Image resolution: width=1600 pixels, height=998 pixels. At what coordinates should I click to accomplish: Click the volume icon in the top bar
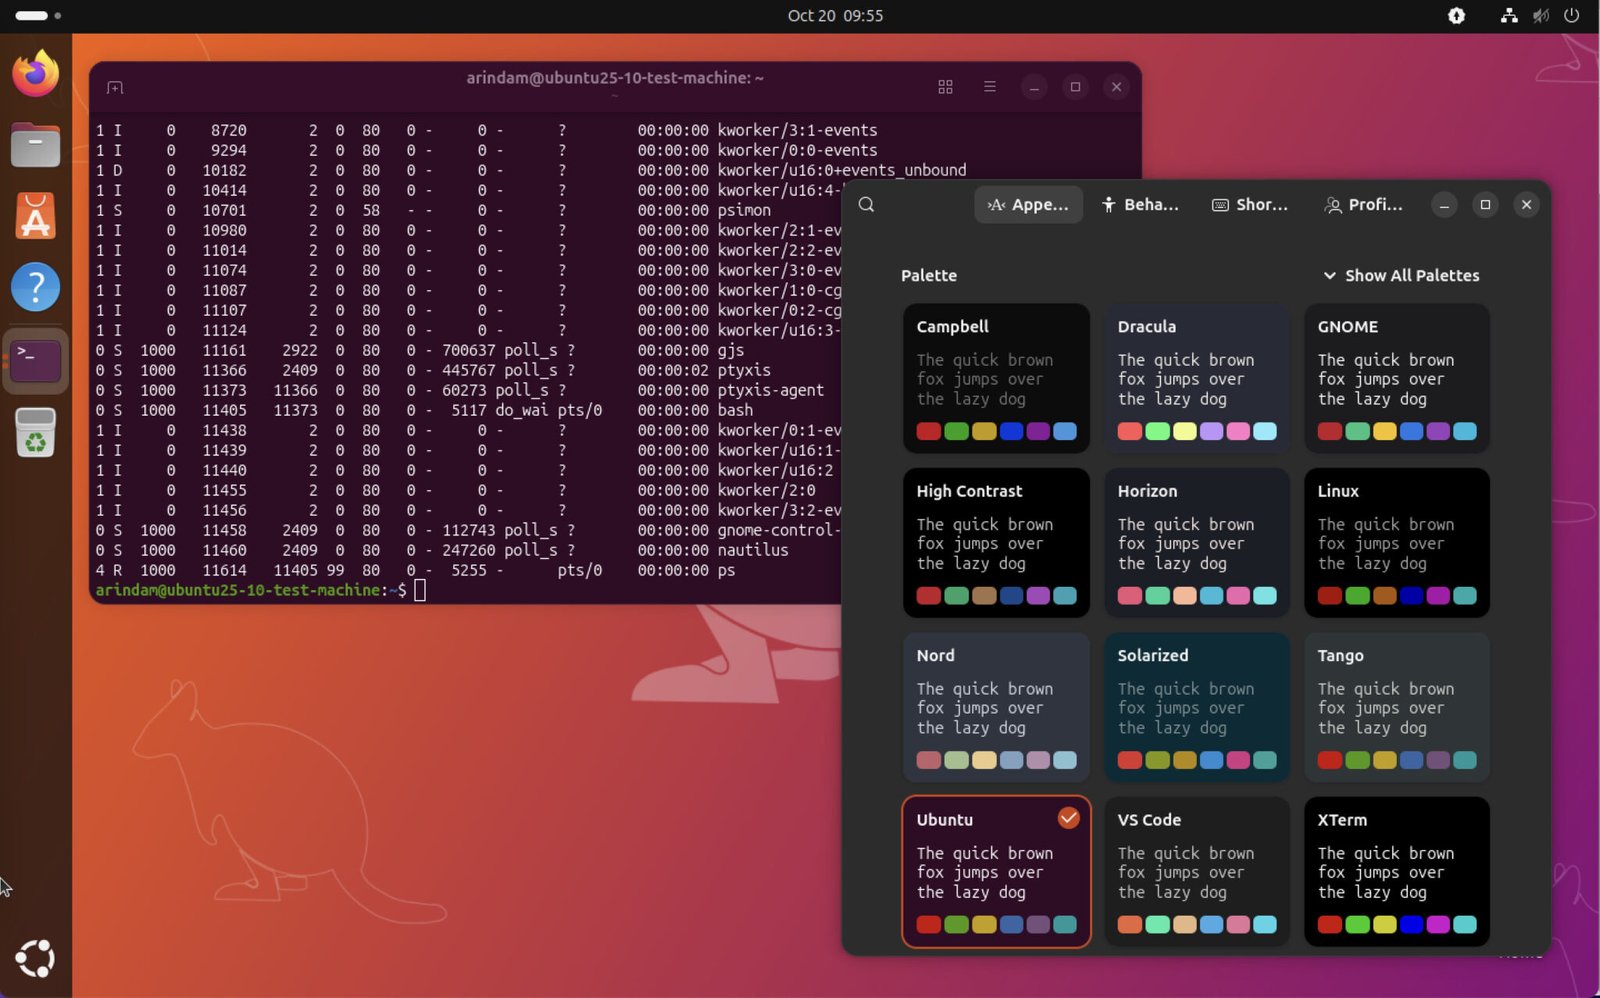point(1541,15)
